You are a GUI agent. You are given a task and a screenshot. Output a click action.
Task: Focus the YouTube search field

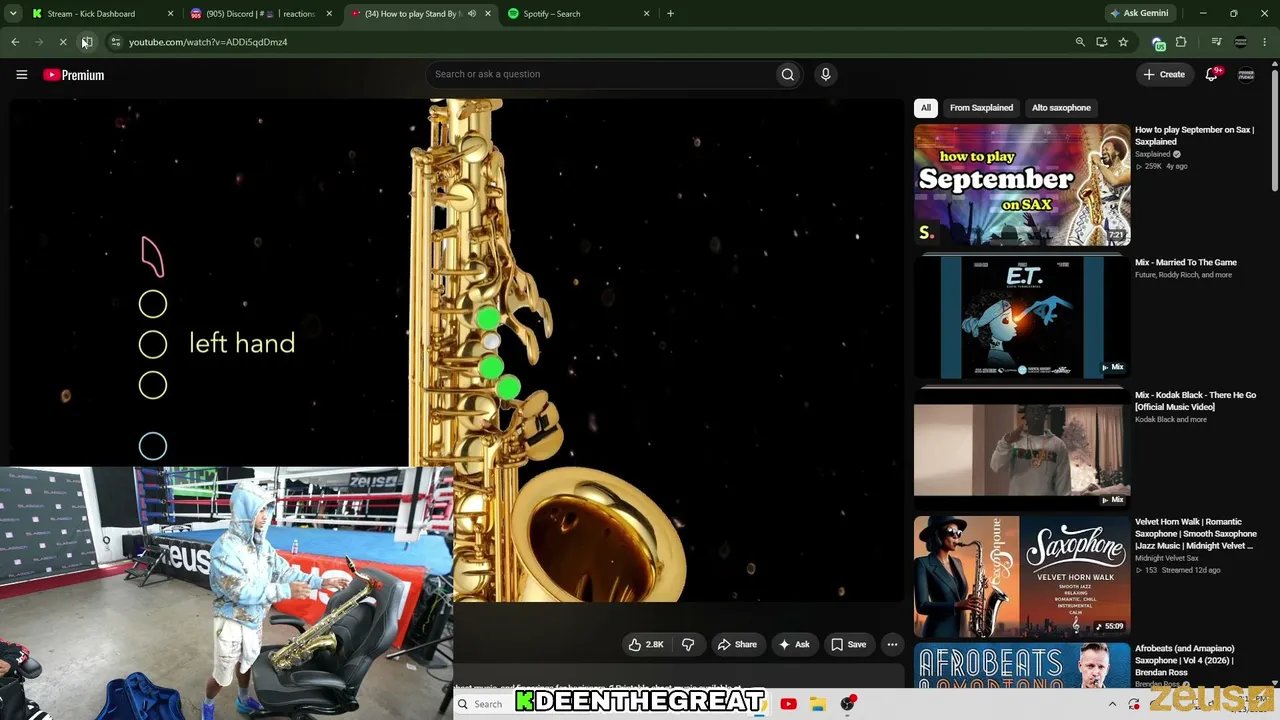click(x=600, y=74)
